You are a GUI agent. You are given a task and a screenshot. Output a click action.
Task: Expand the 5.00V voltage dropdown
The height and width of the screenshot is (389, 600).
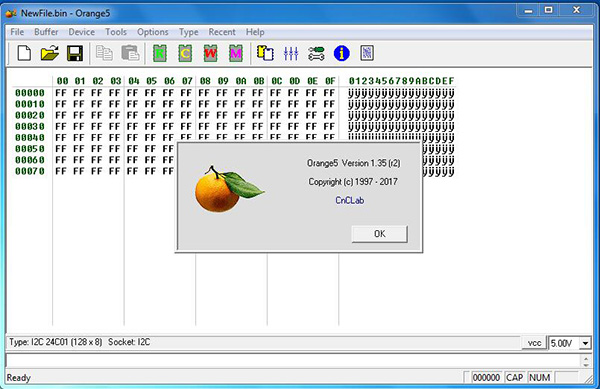point(585,343)
